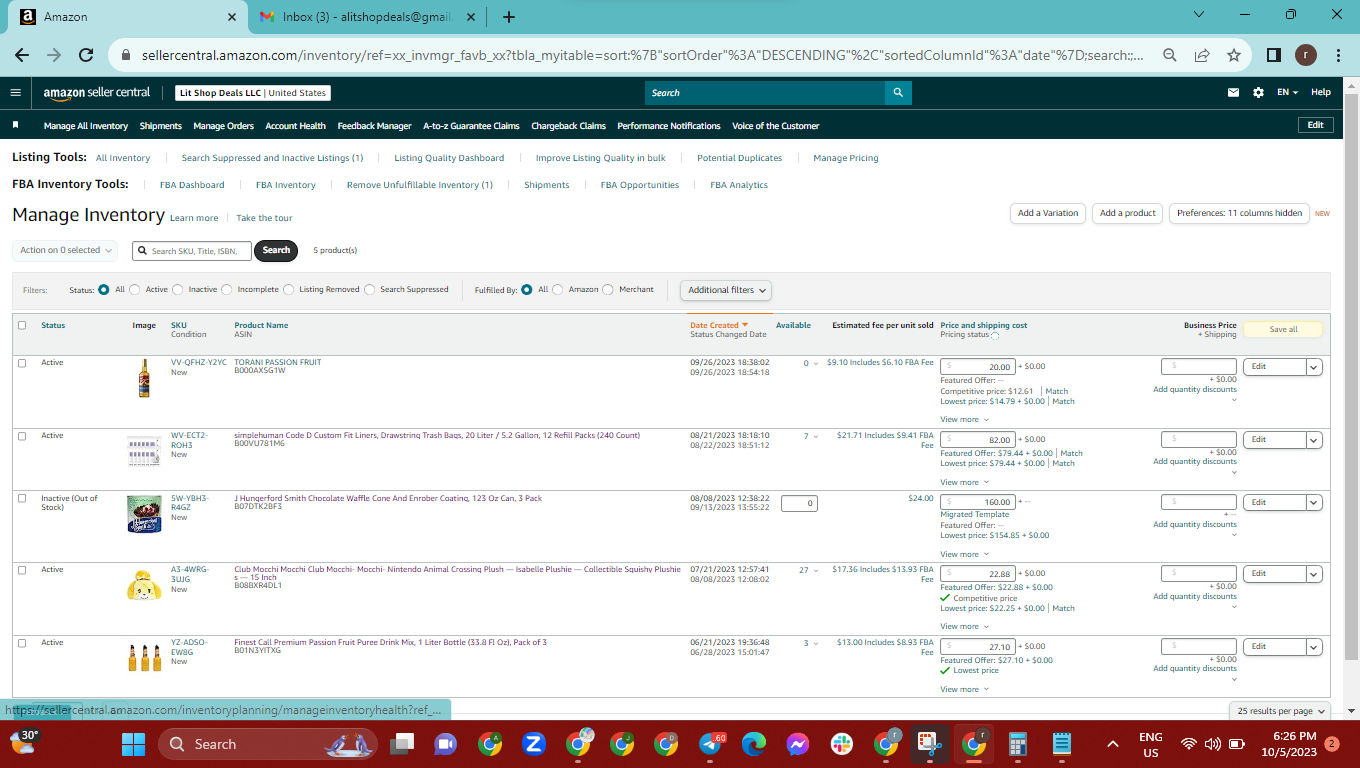The image size is (1360, 768).
Task: Open the Seller Central settings gear
Action: (1258, 93)
